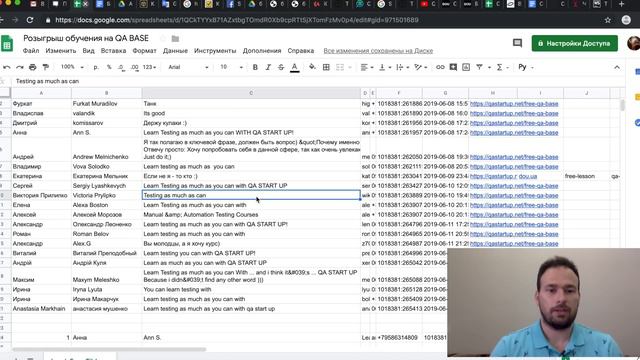Screen dimensions: 640x360
Task: Open Данные menu
Action: click(175, 51)
